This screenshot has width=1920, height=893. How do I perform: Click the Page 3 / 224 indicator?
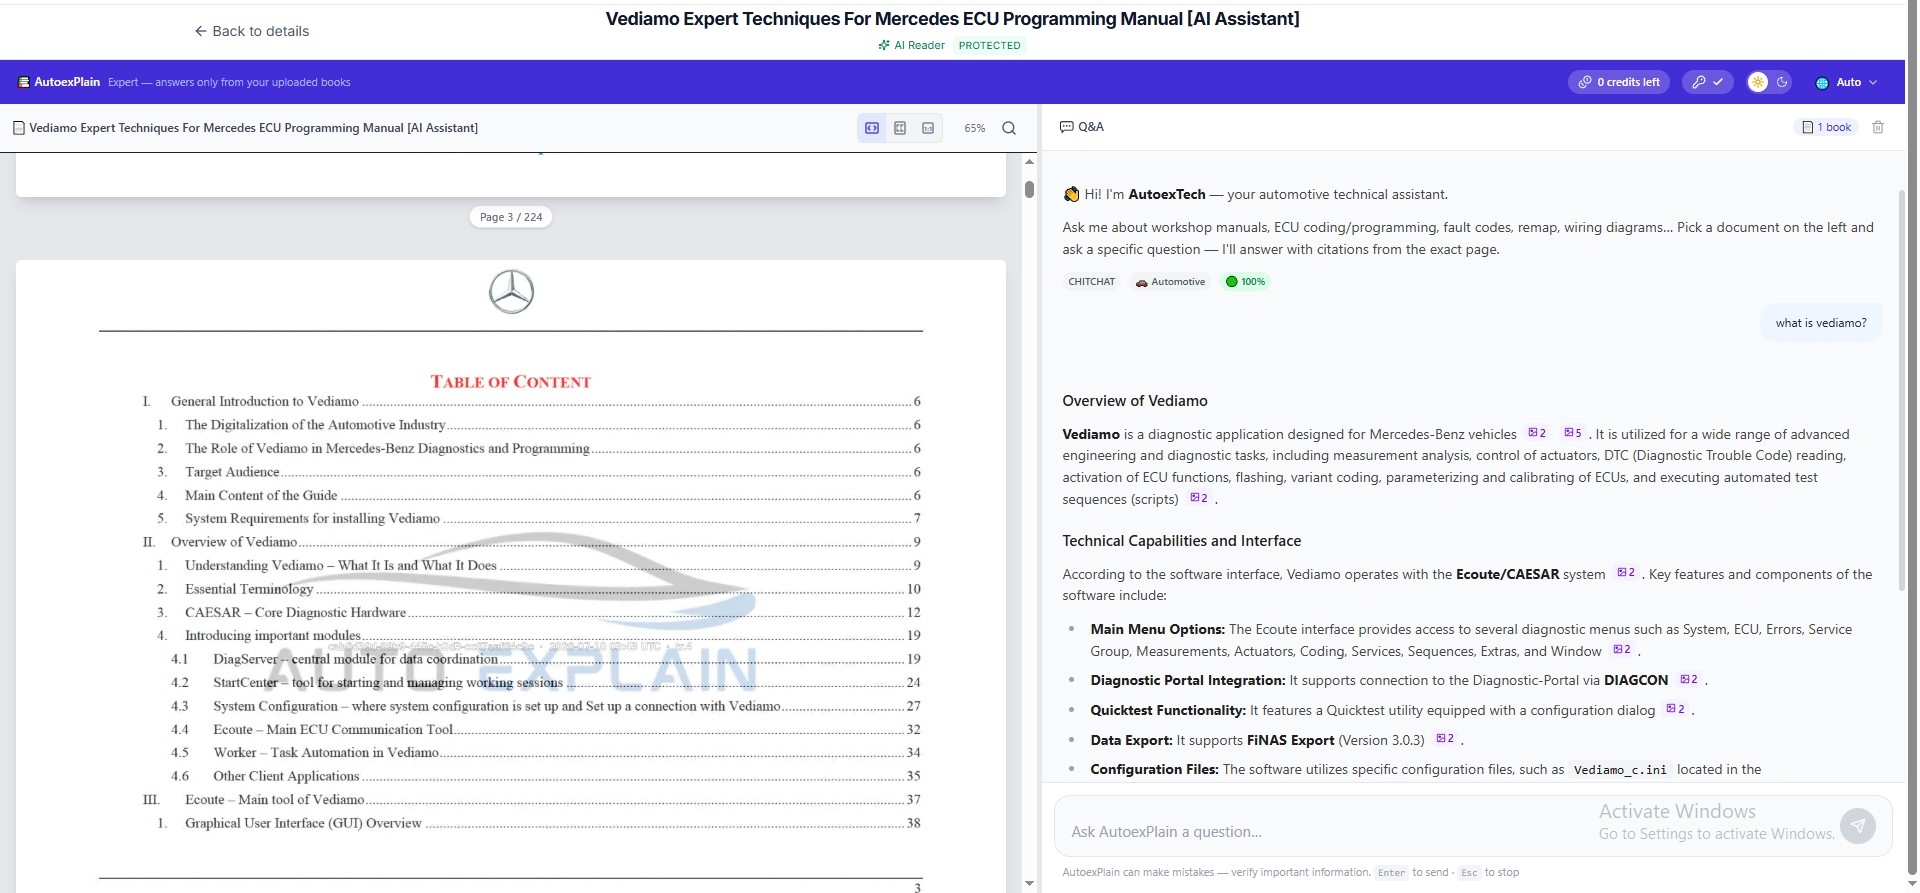(511, 217)
